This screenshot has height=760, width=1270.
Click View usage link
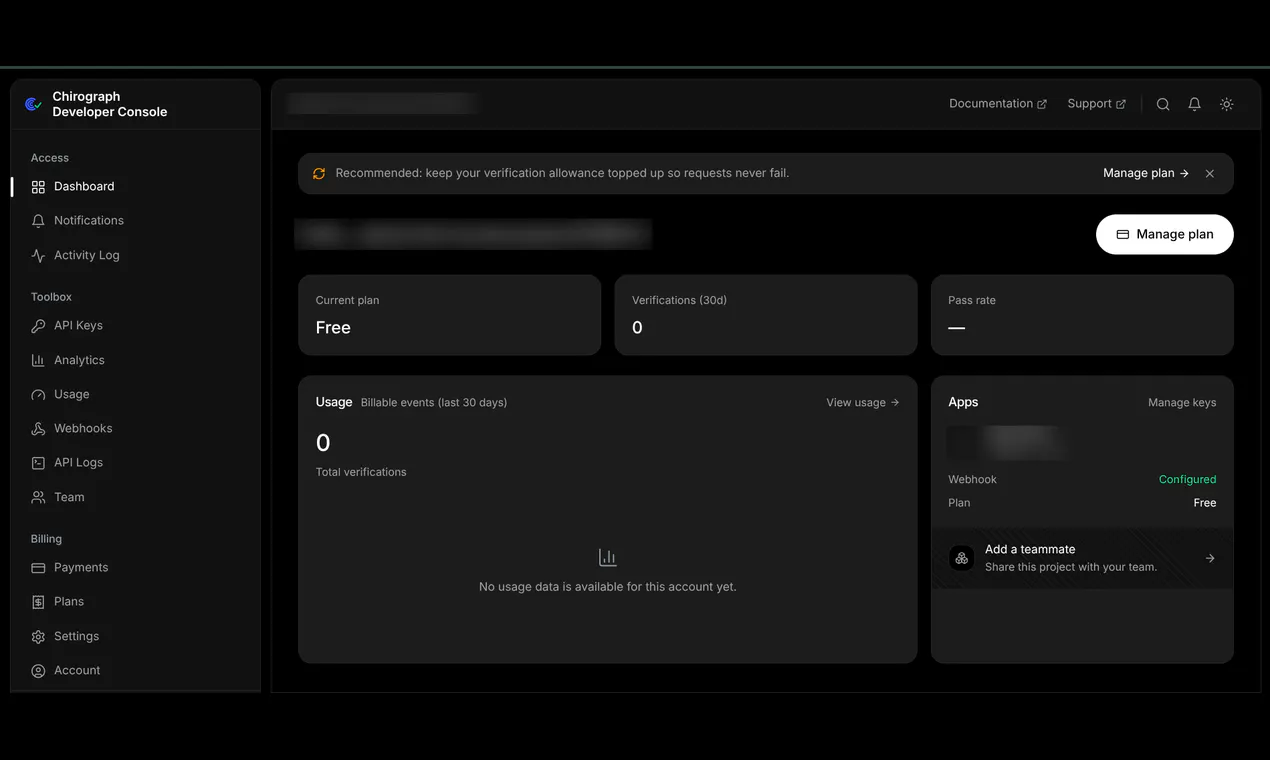coord(863,403)
